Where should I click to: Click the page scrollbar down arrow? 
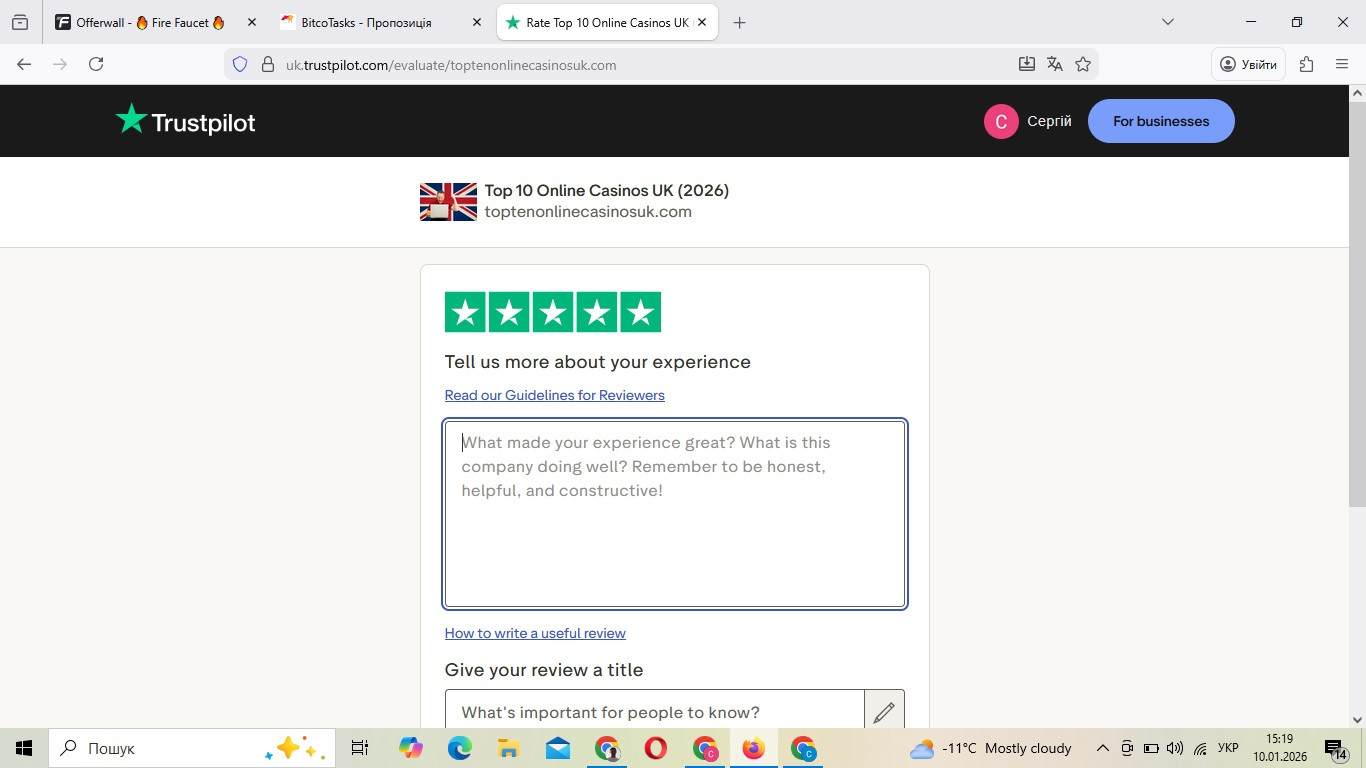1357,719
